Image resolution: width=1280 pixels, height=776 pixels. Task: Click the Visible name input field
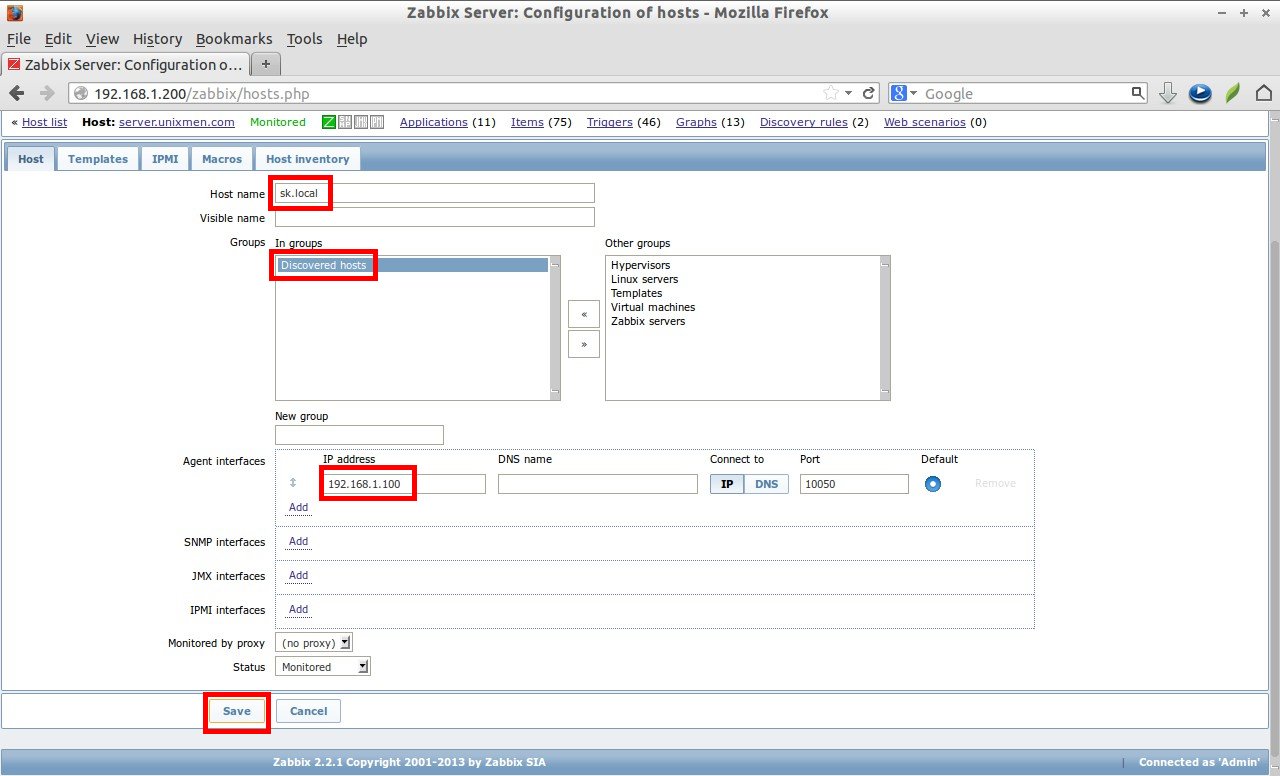tap(435, 217)
